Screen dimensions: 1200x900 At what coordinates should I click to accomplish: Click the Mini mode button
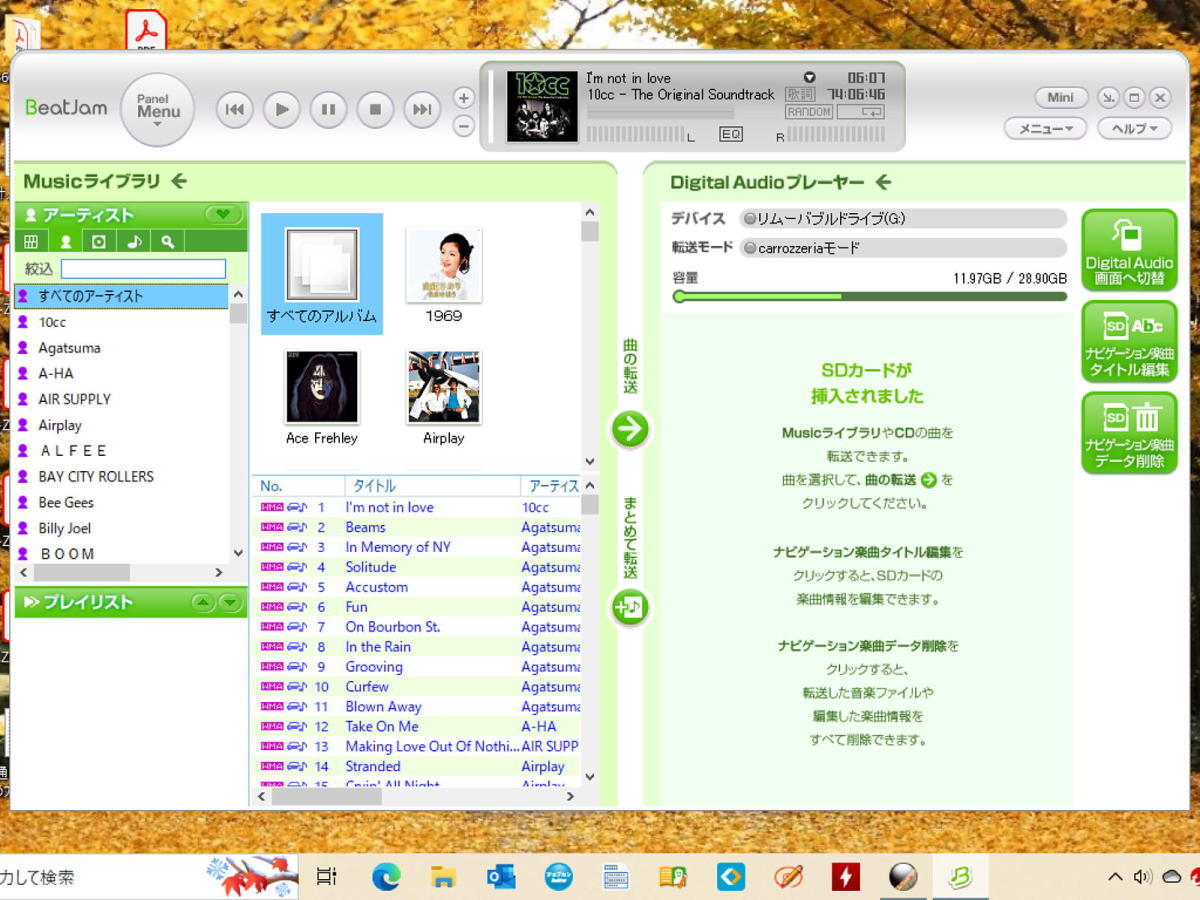[1060, 98]
